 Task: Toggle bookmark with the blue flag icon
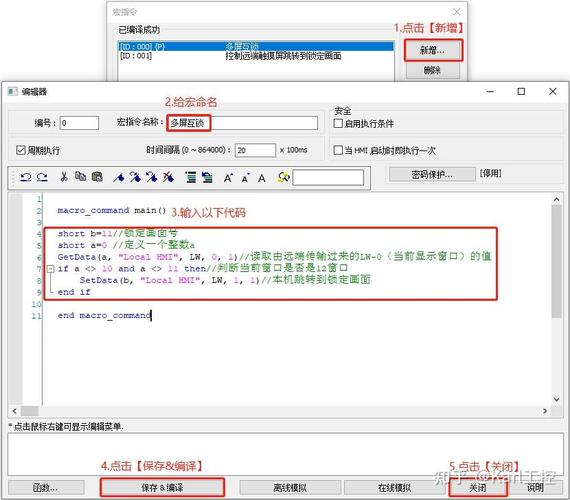[119, 177]
